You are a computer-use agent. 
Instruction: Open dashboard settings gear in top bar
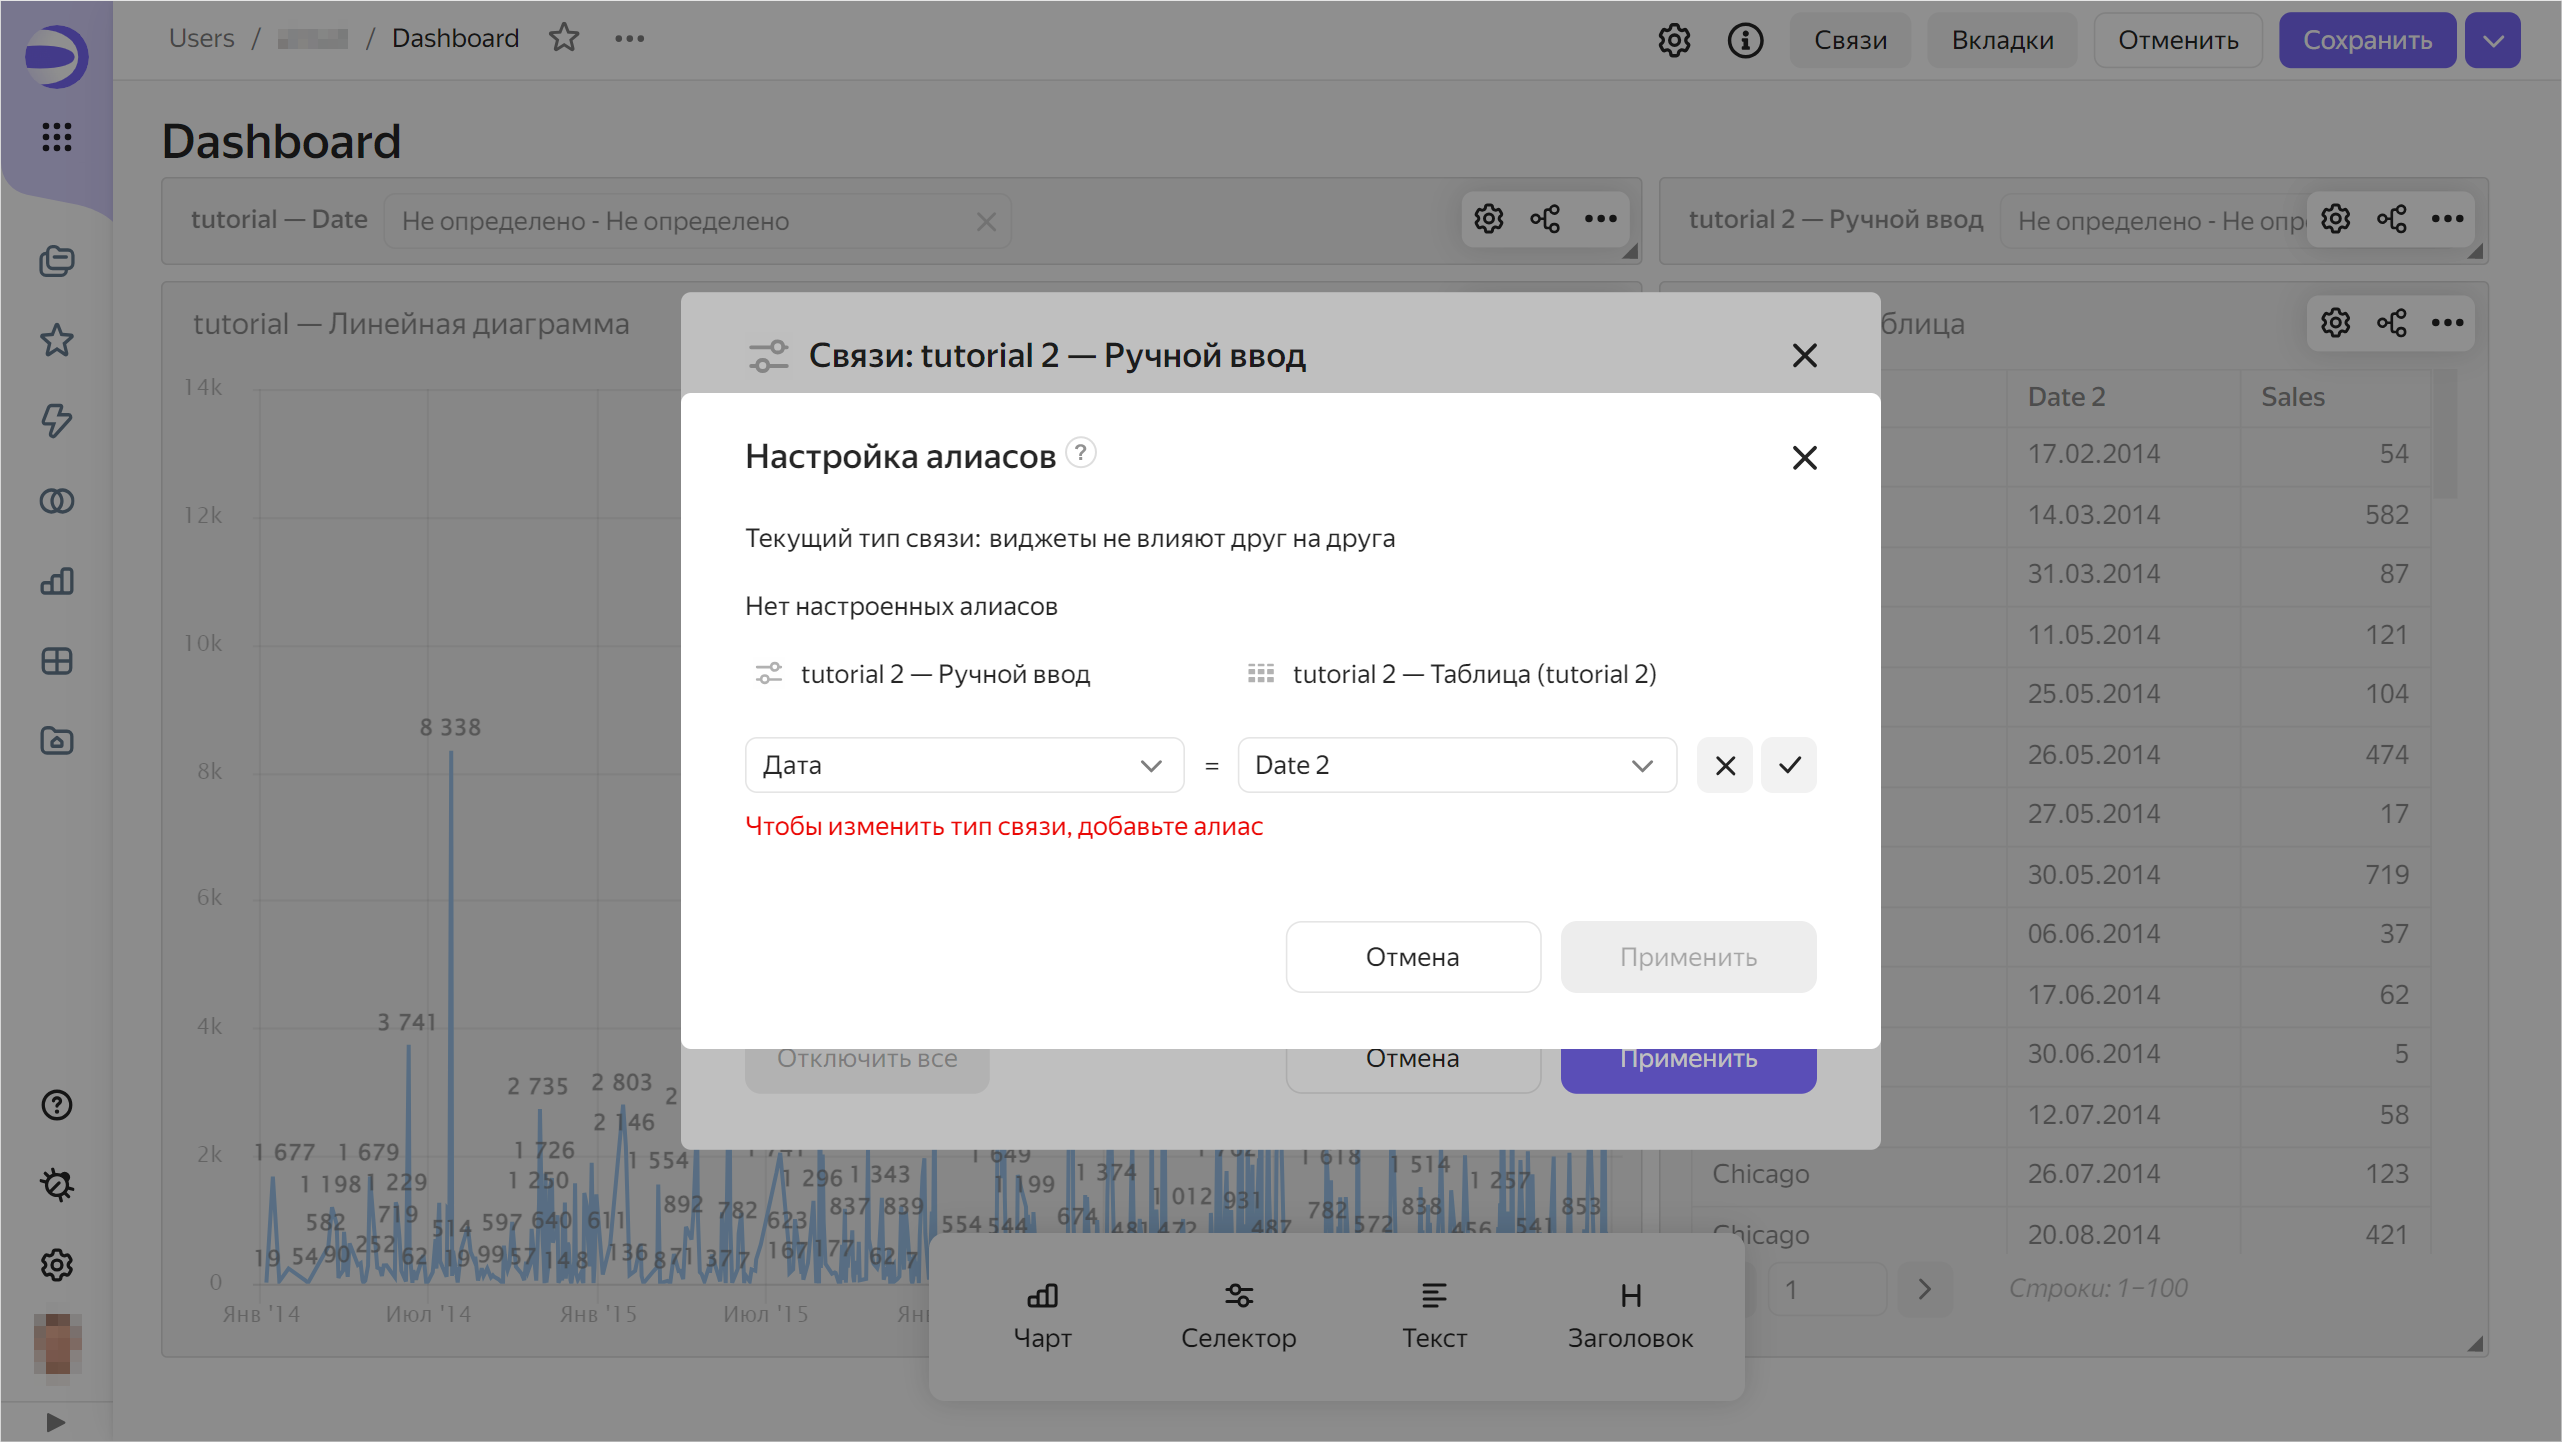[x=1674, y=40]
